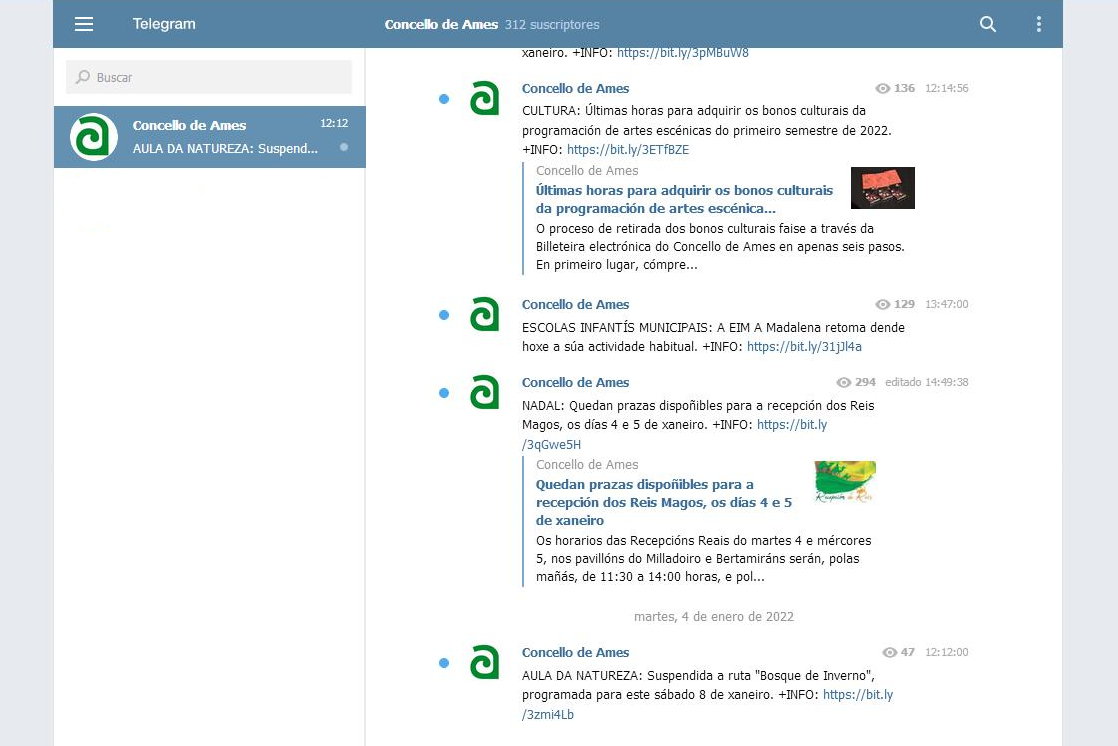This screenshot has height=746, width=1118.
Task: Open the "Quedan prazas dispoñibles" preview title
Action: coord(664,502)
